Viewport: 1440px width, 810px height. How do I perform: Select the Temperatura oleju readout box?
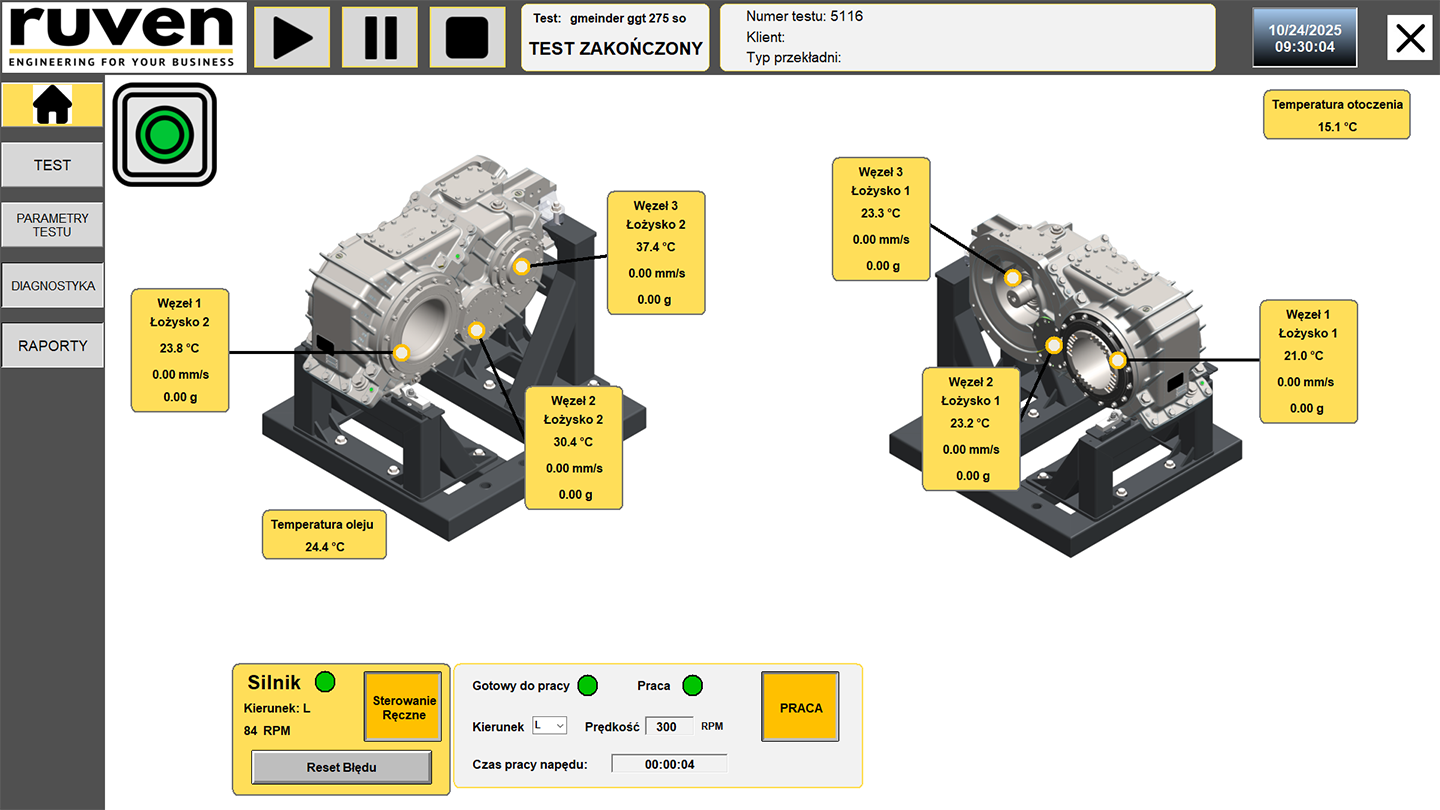coord(324,535)
